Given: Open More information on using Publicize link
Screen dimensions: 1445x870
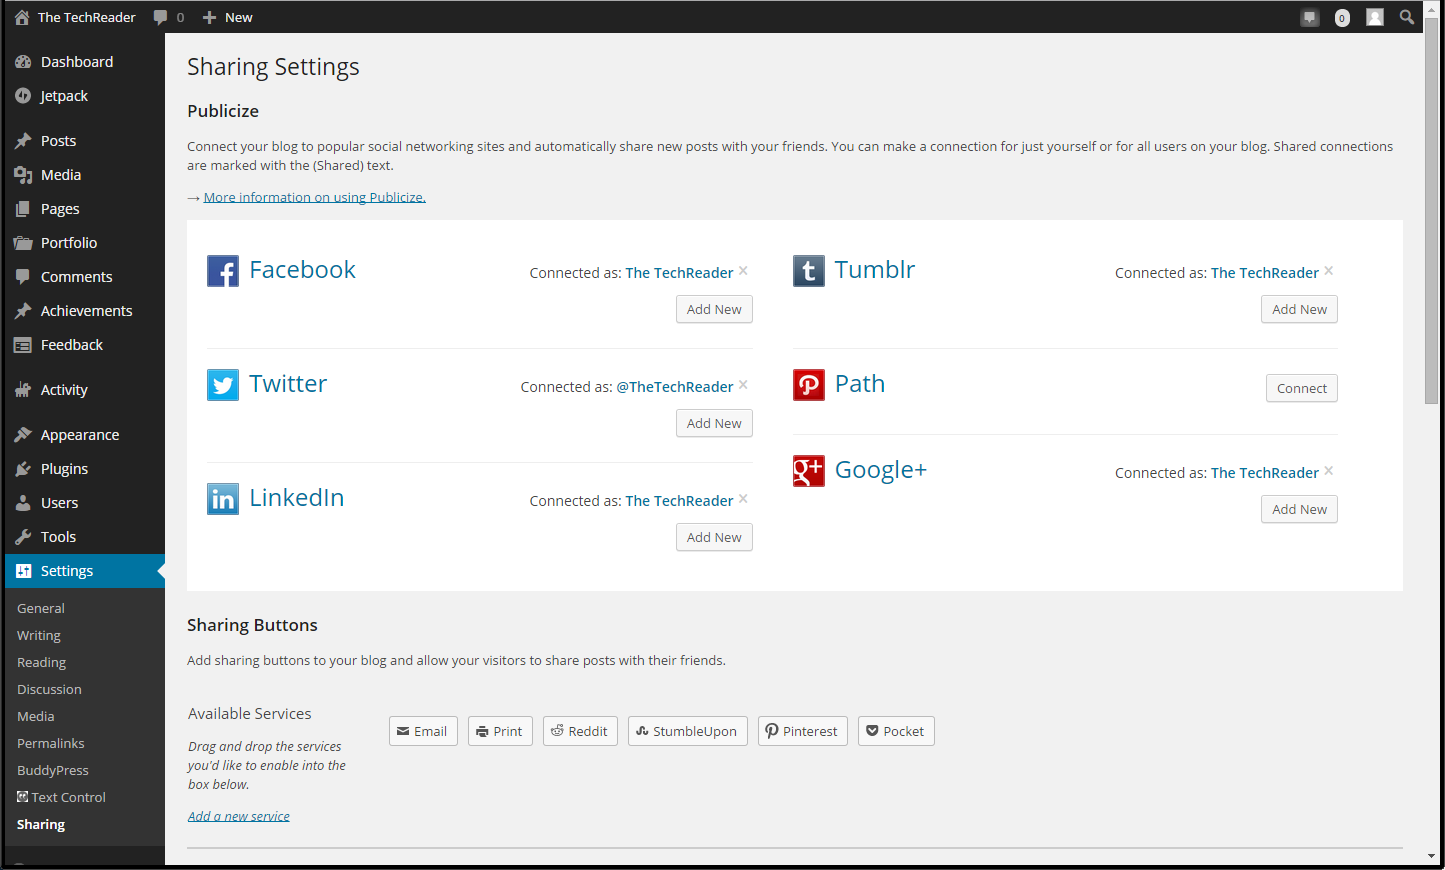Looking at the screenshot, I should tap(315, 197).
